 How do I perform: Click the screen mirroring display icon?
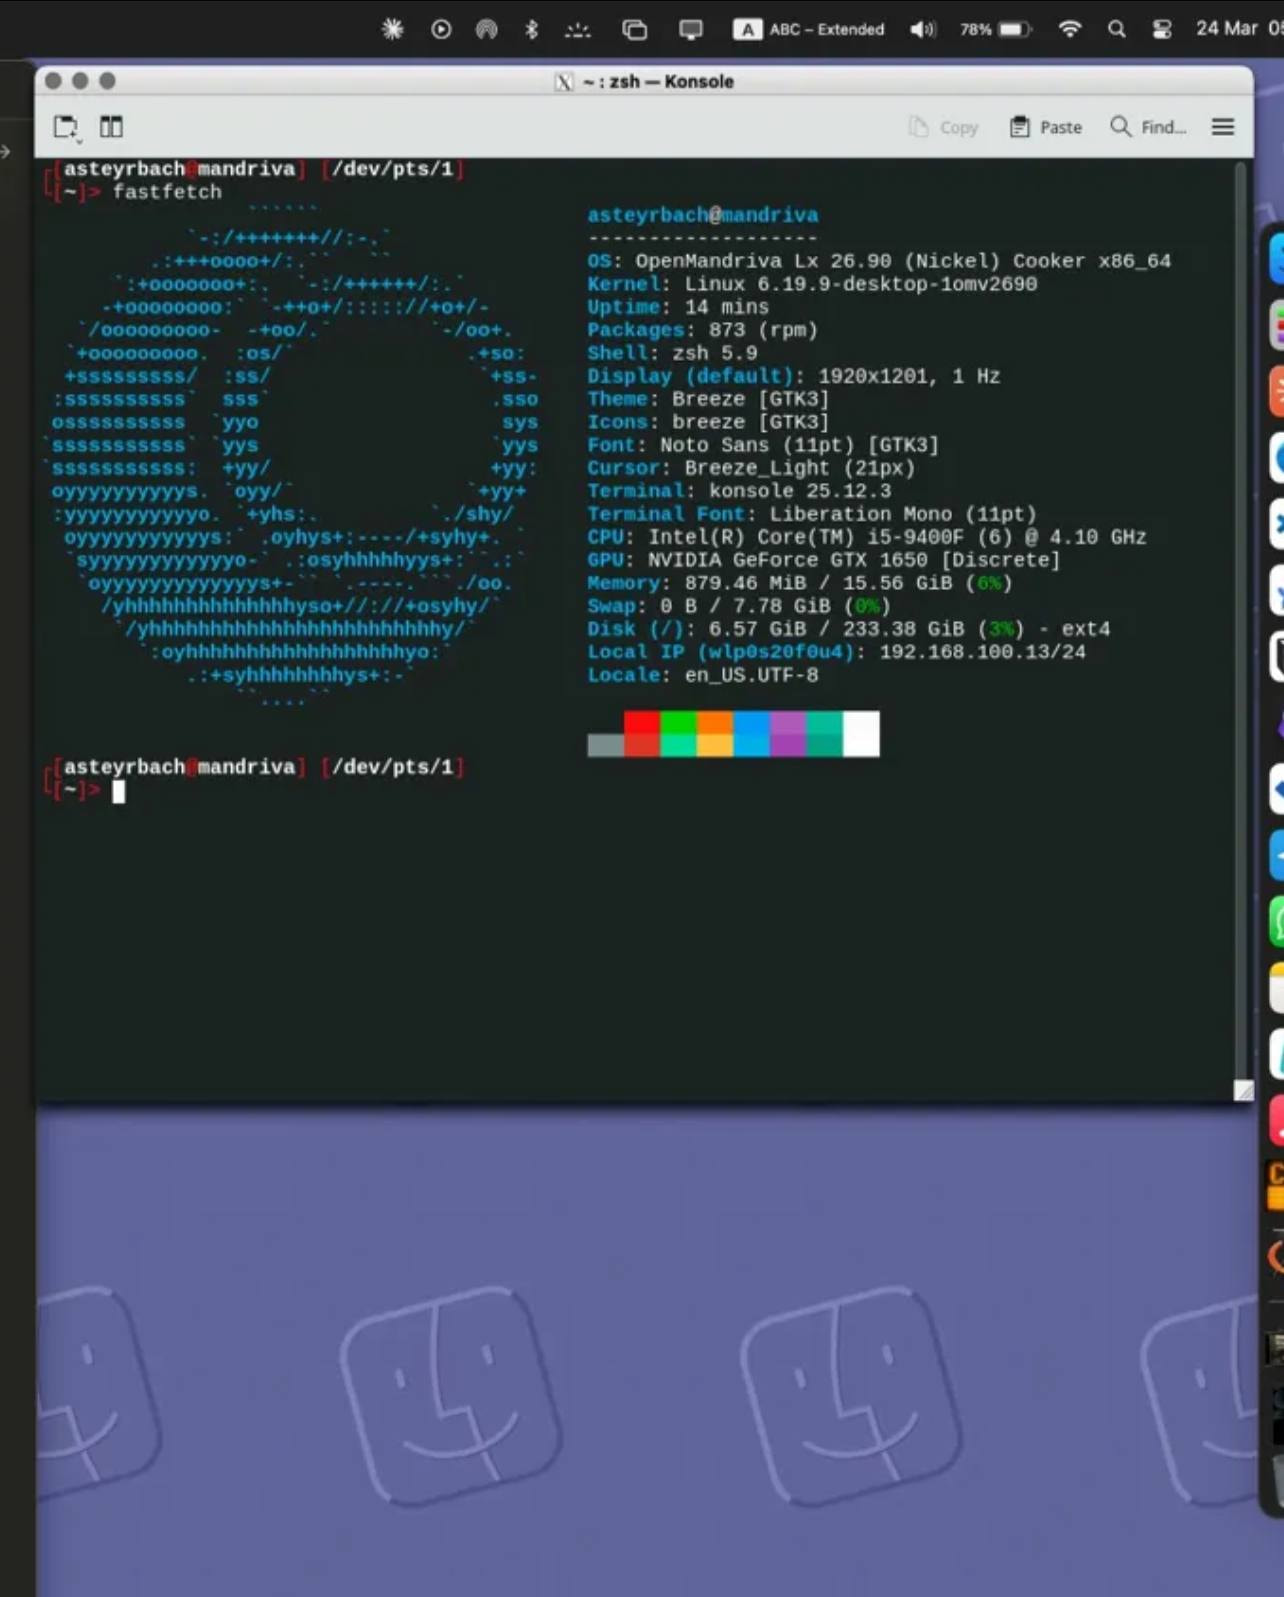pyautogui.click(x=690, y=29)
